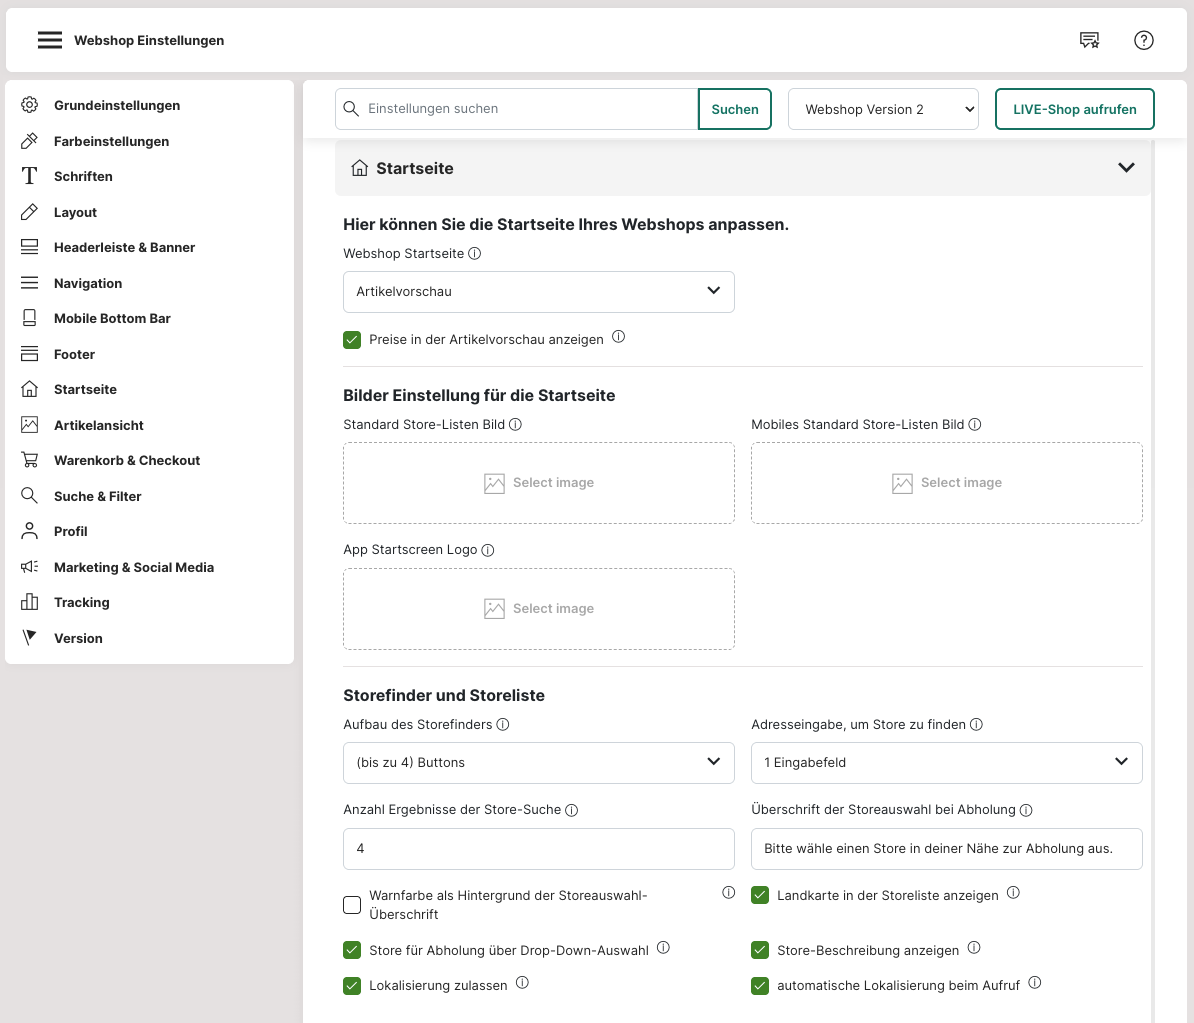
Task: Disable Lokalisierung zulassen checkbox
Action: tap(352, 986)
